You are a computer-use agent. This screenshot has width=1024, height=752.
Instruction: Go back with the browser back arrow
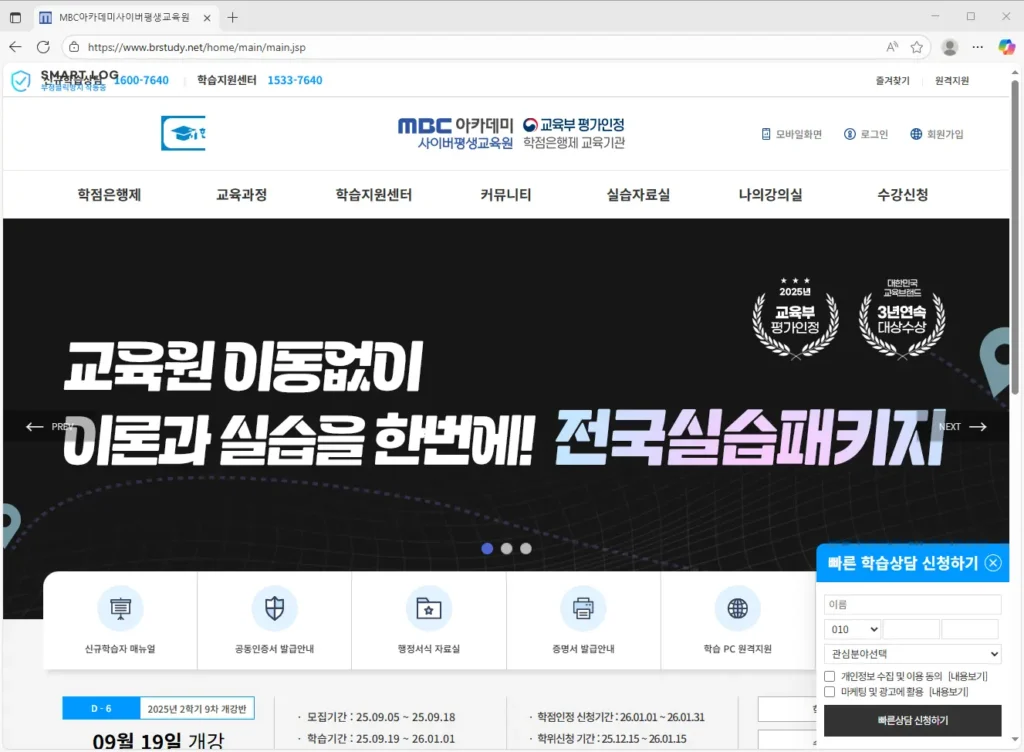16,47
